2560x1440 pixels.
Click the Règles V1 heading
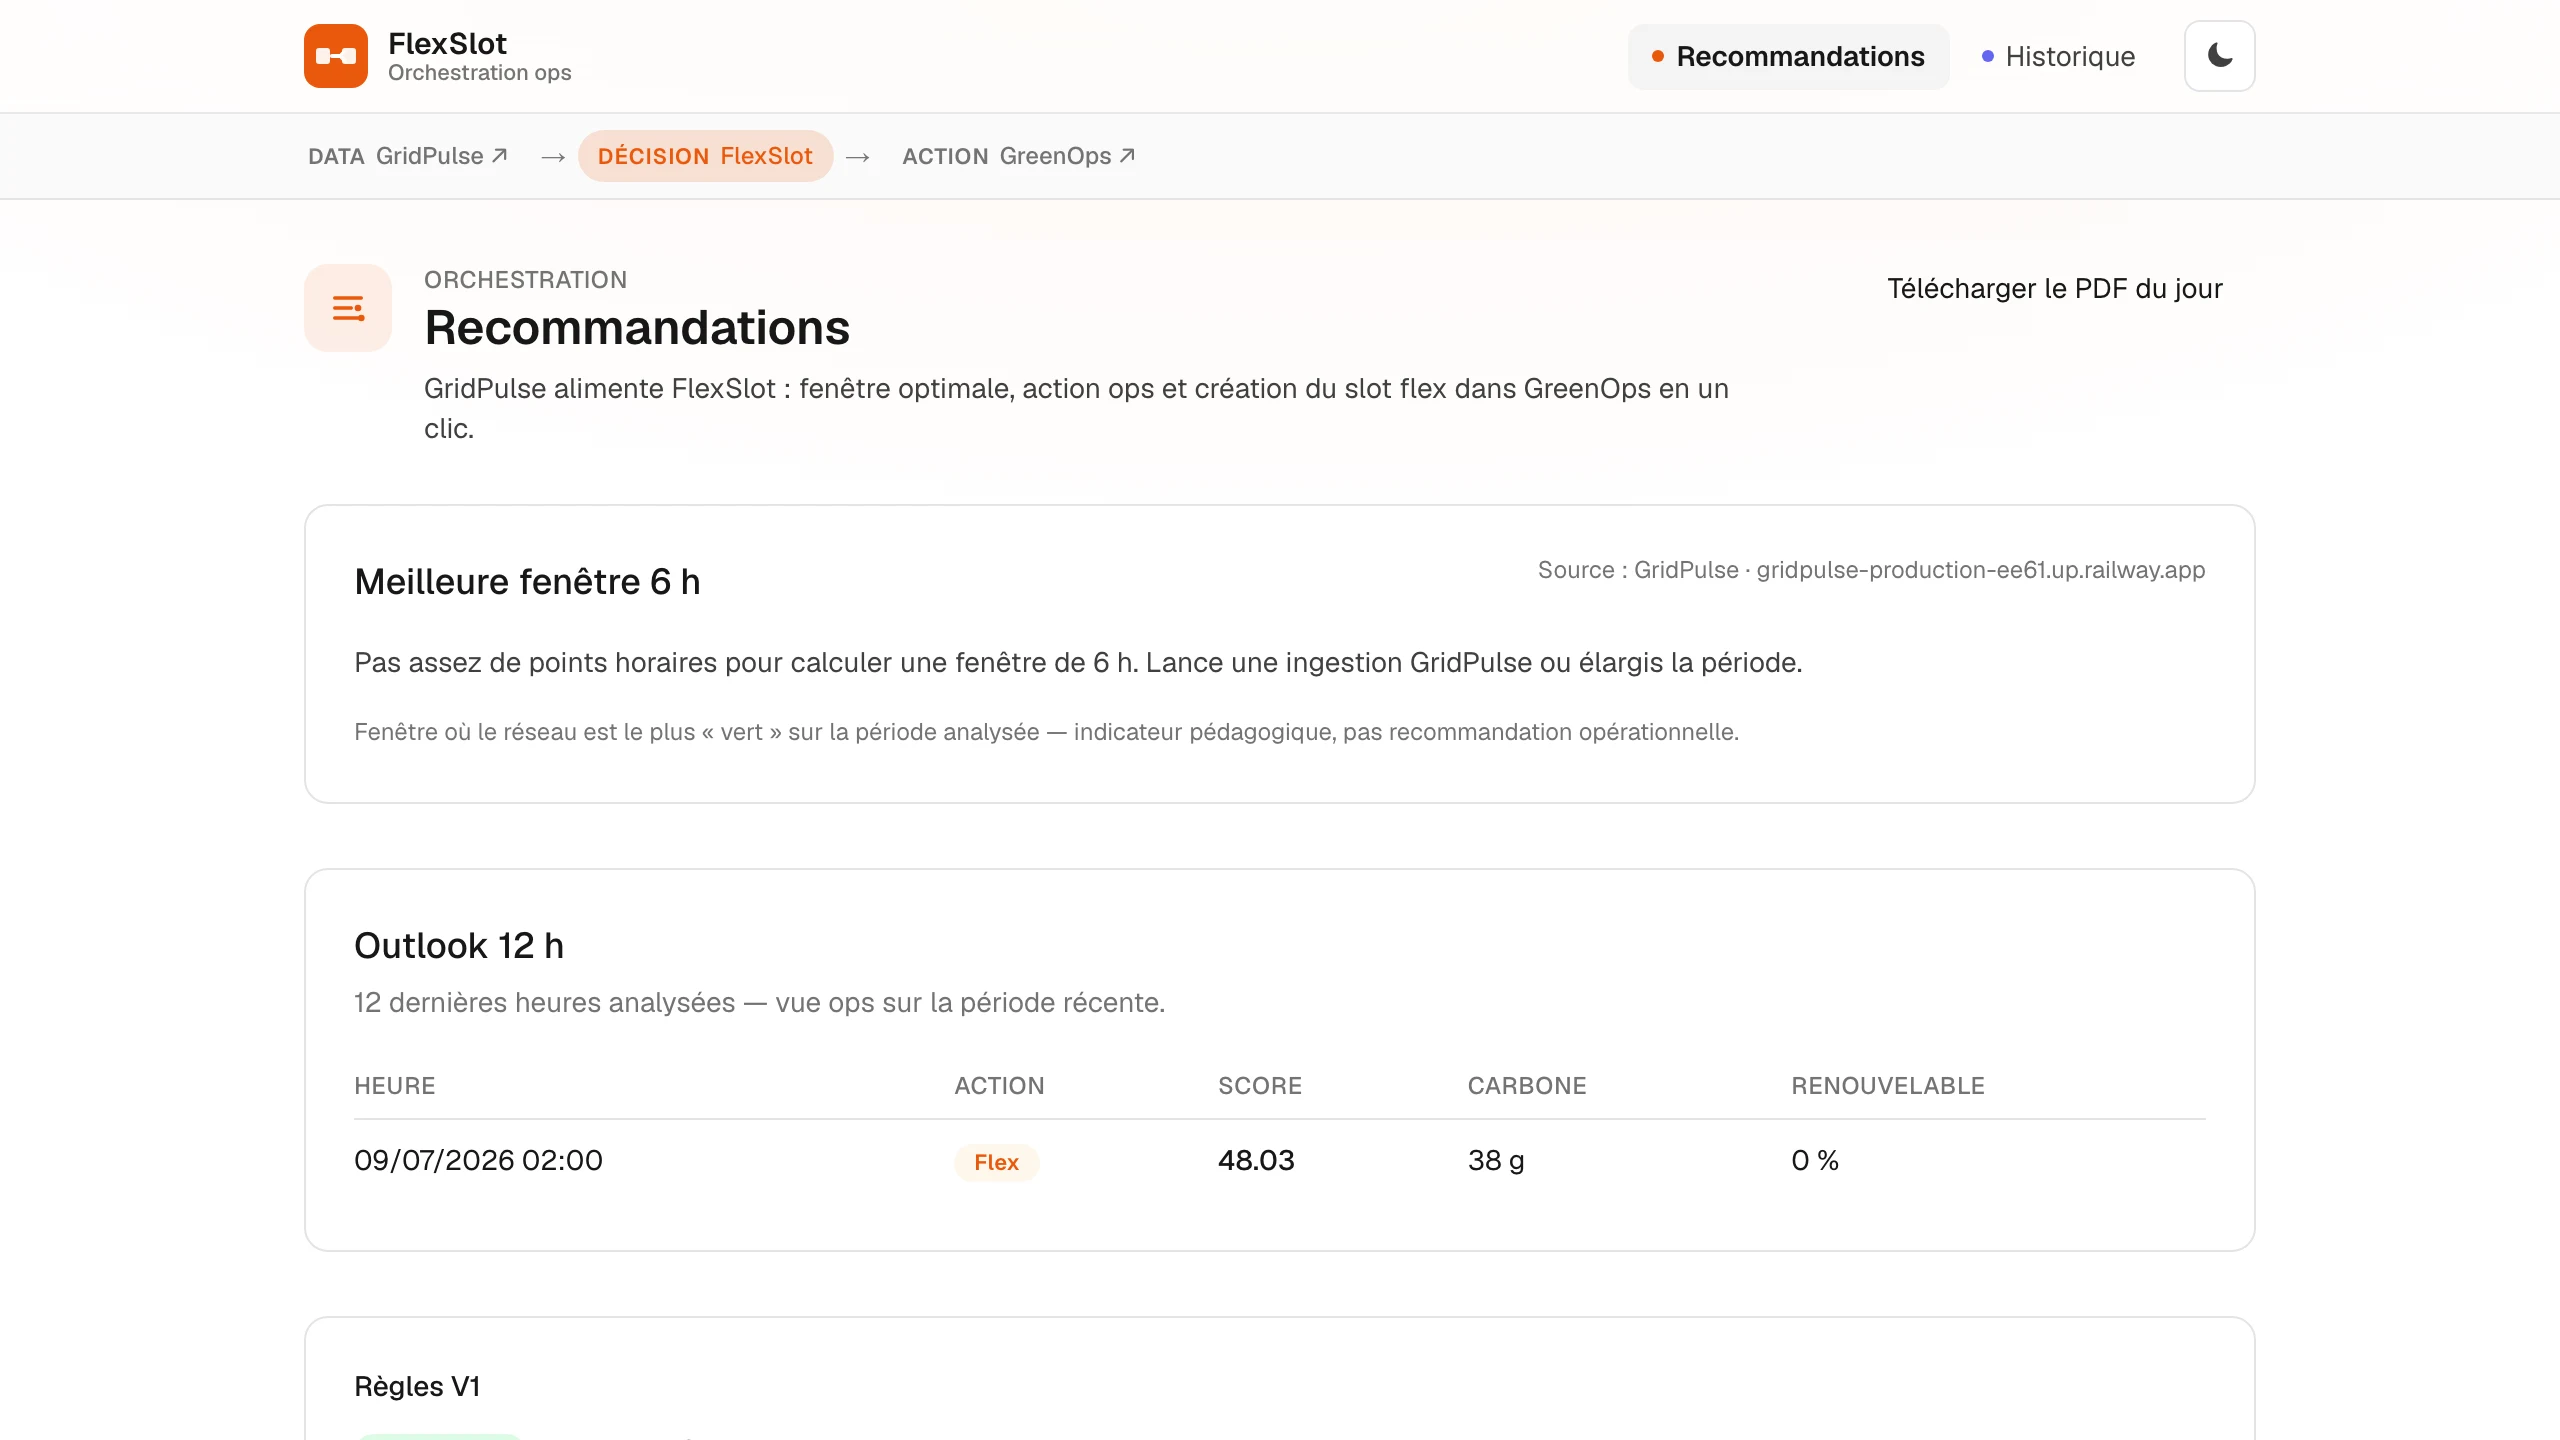[x=417, y=1387]
